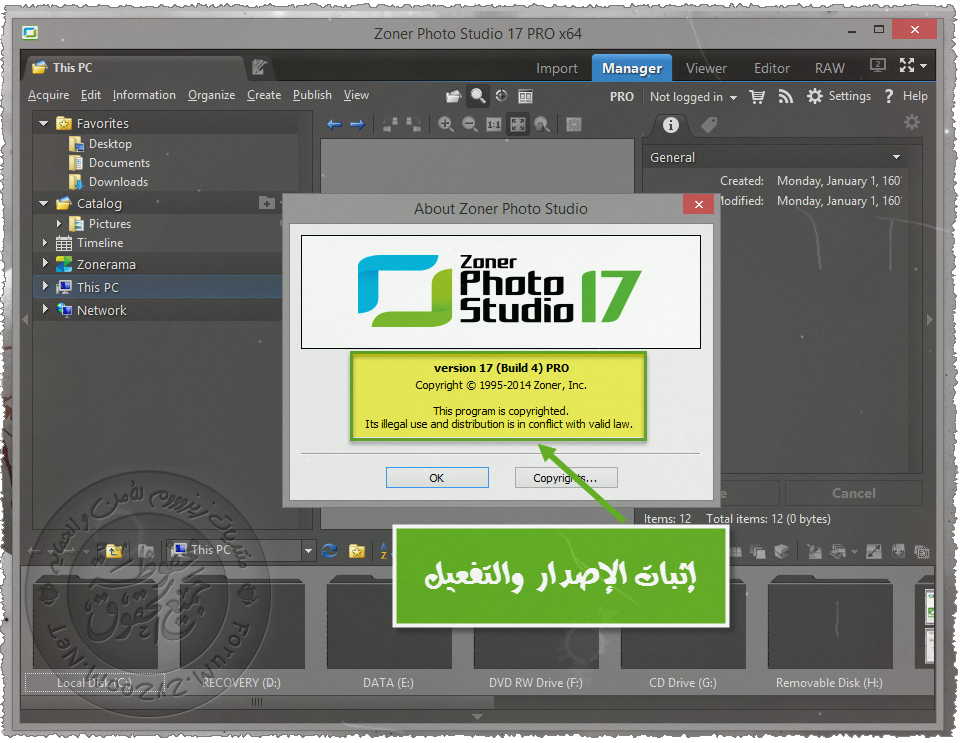The width and height of the screenshot is (960, 743).
Task: Open Help from the top toolbar
Action: click(x=906, y=96)
